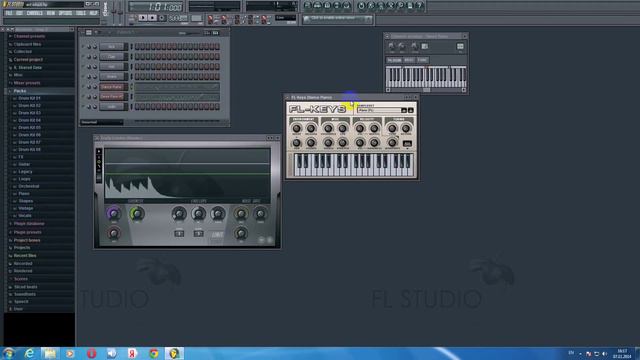Select the Clap channel button
The height and width of the screenshot is (360, 640).
click(x=112, y=57)
